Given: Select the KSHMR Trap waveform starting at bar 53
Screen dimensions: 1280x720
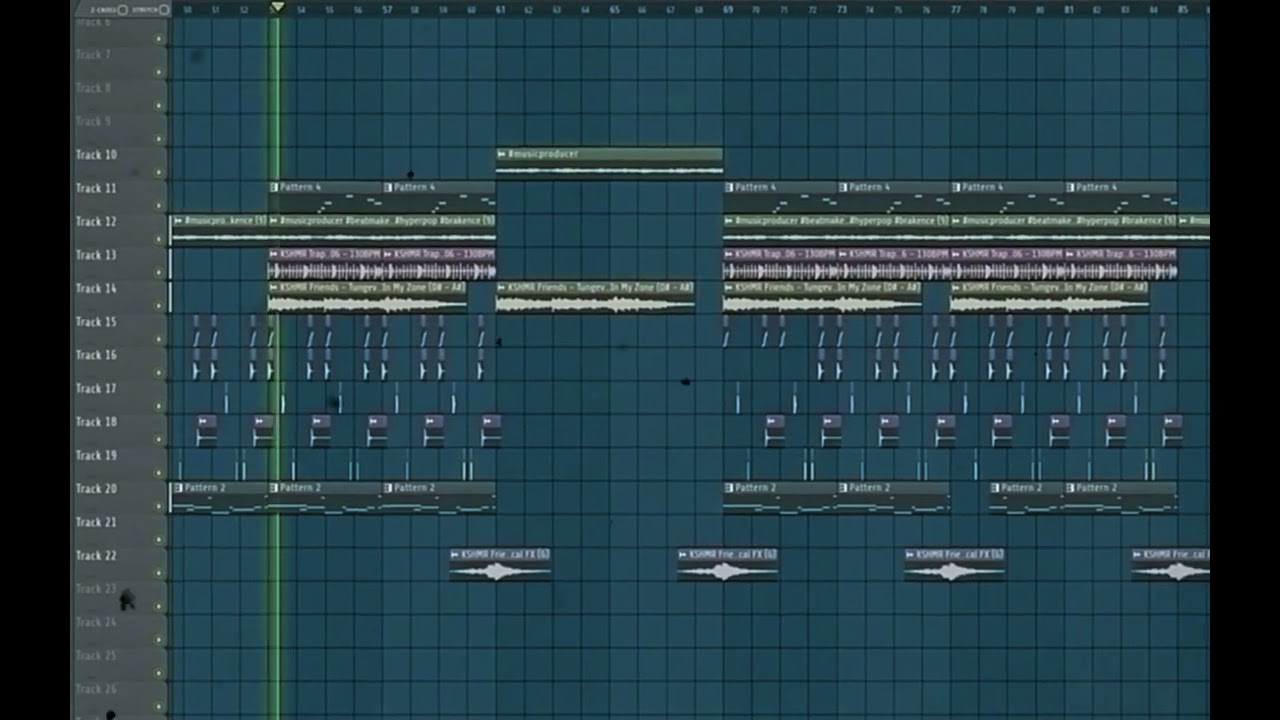Looking at the screenshot, I should coord(325,271).
